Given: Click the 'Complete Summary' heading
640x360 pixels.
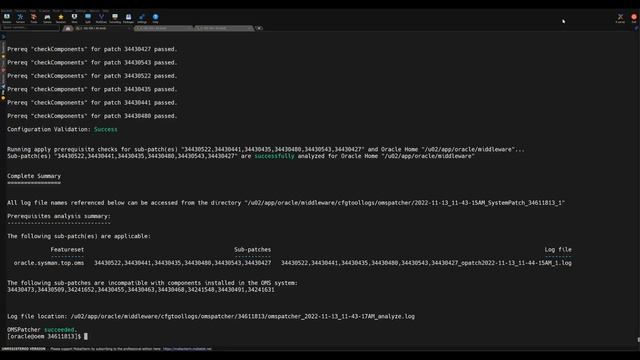Looking at the screenshot, I should coord(34,176).
